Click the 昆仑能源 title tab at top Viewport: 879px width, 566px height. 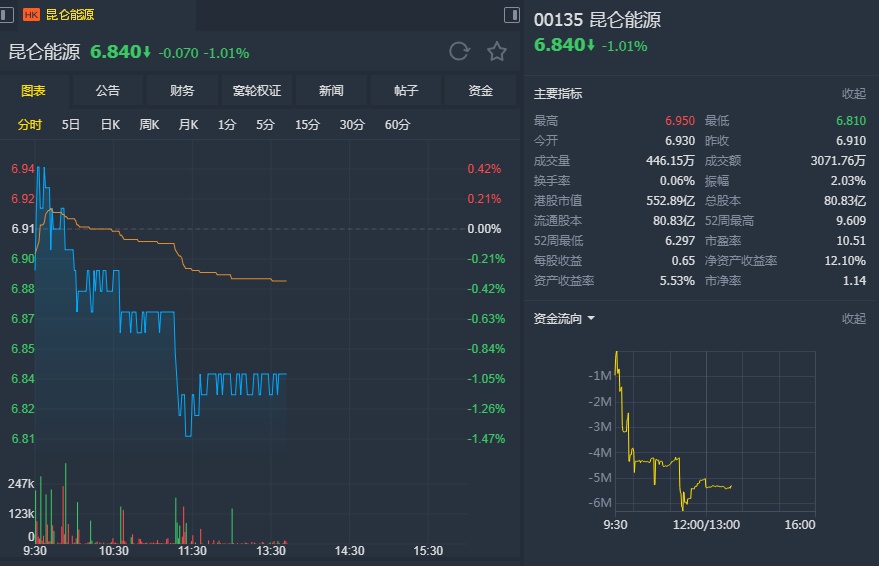(x=70, y=15)
